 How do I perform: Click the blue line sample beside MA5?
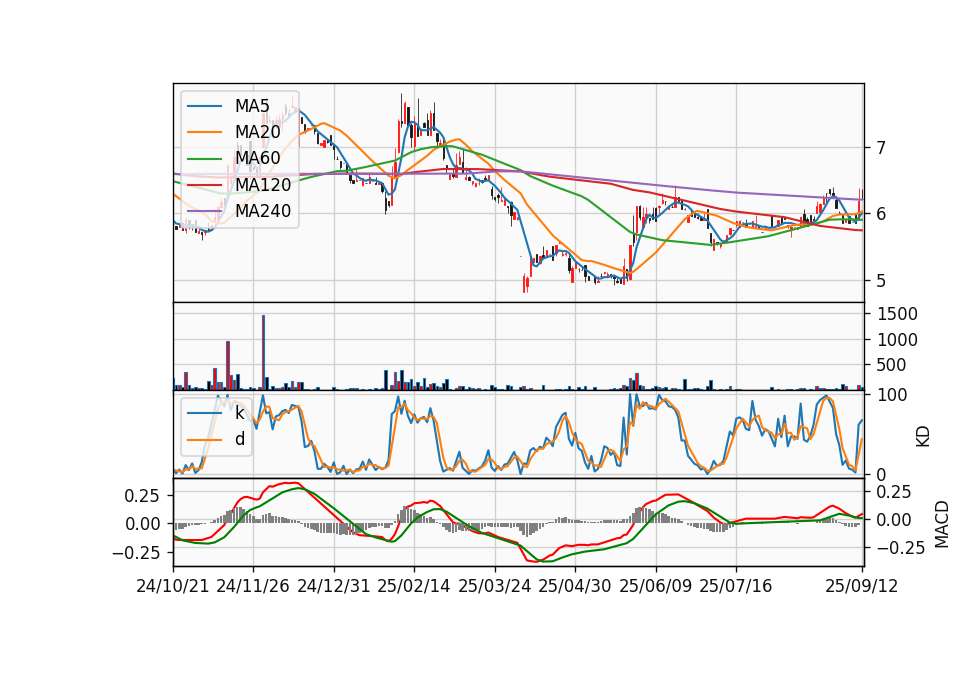pyautogui.click(x=204, y=107)
